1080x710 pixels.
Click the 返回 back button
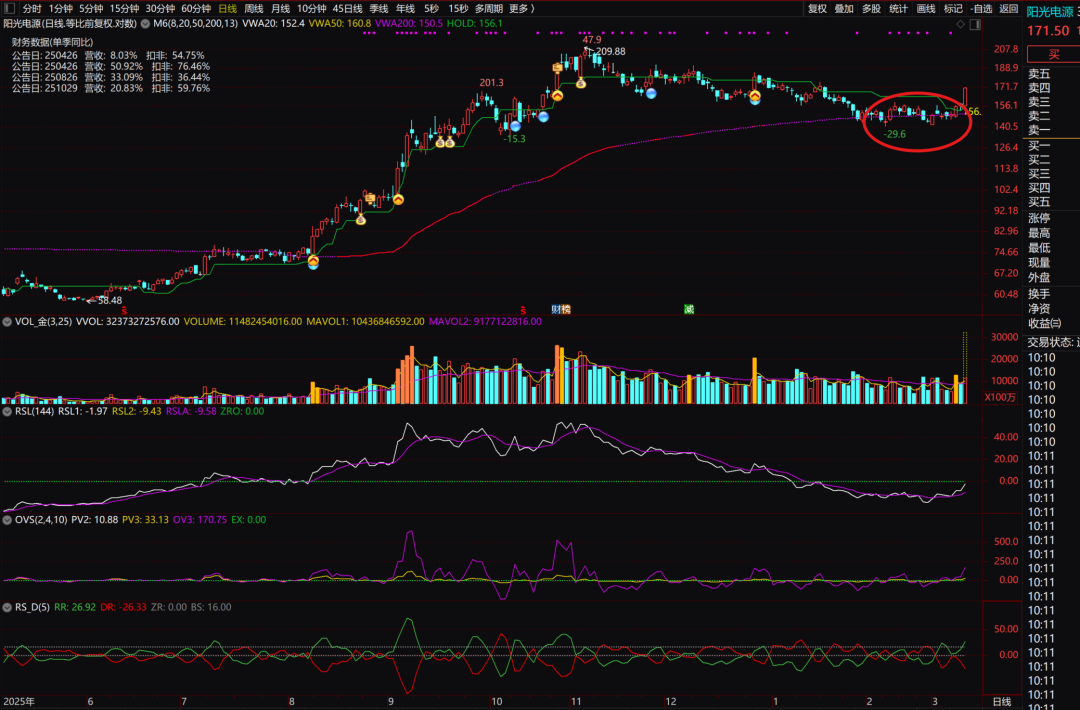click(x=1008, y=8)
